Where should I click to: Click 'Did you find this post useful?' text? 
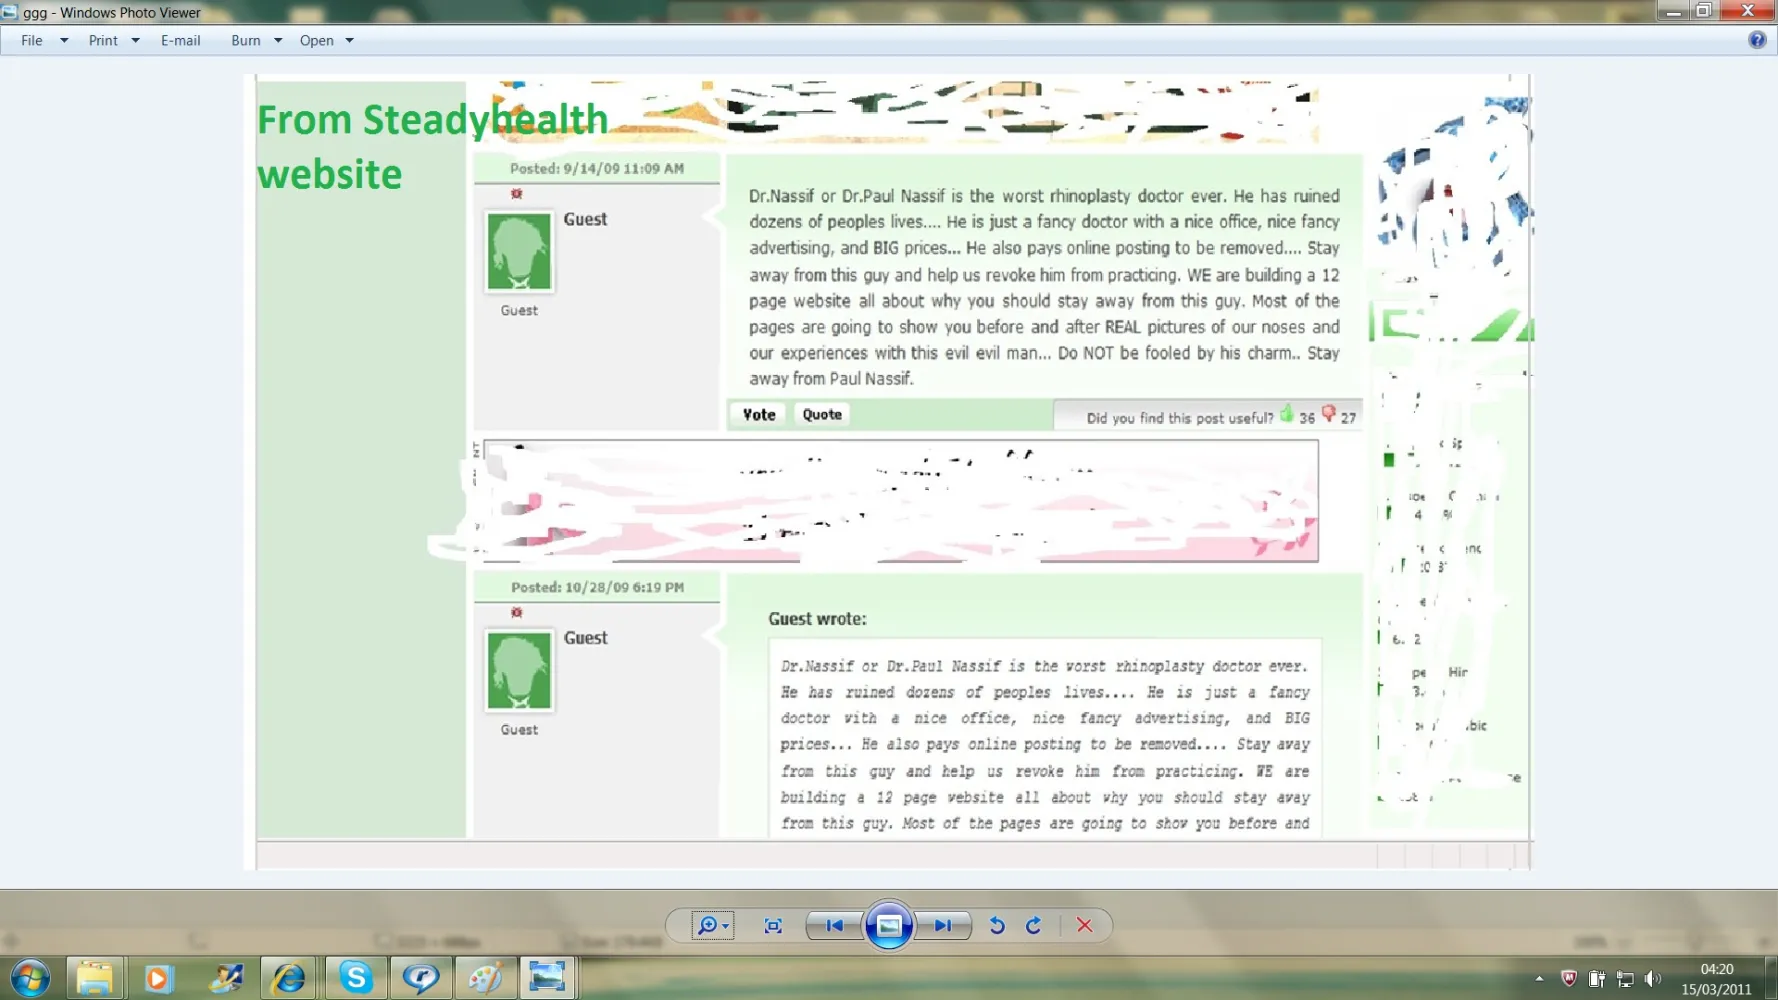(1180, 418)
